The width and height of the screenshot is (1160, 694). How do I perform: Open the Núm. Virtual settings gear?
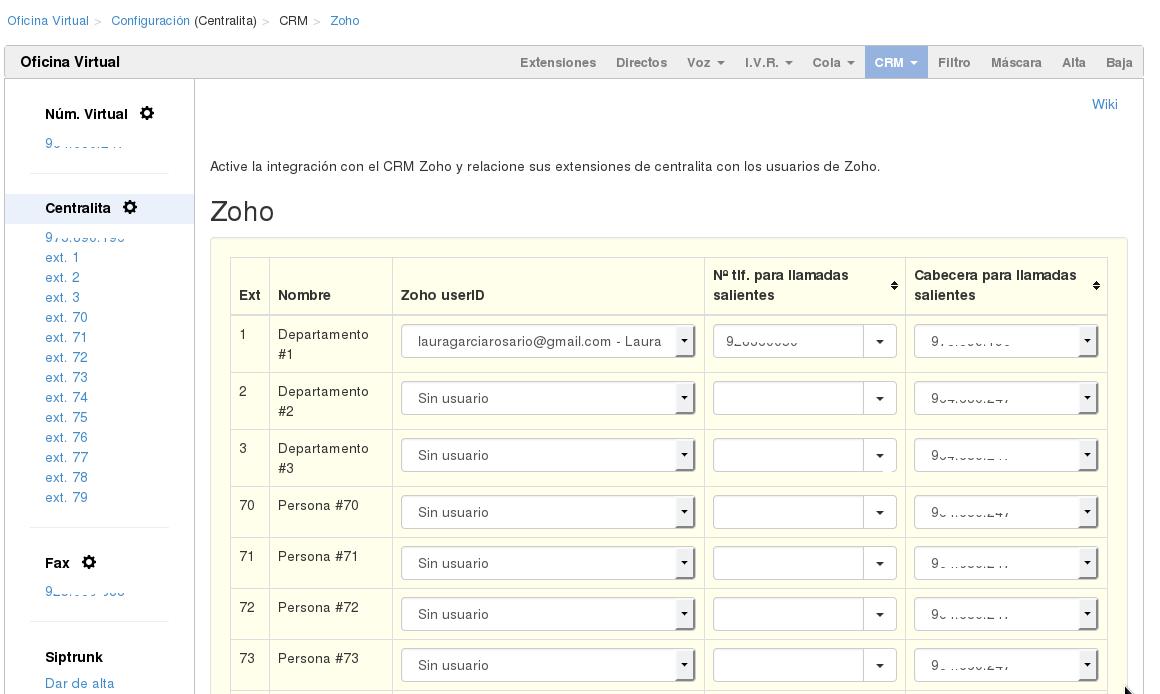(x=147, y=113)
